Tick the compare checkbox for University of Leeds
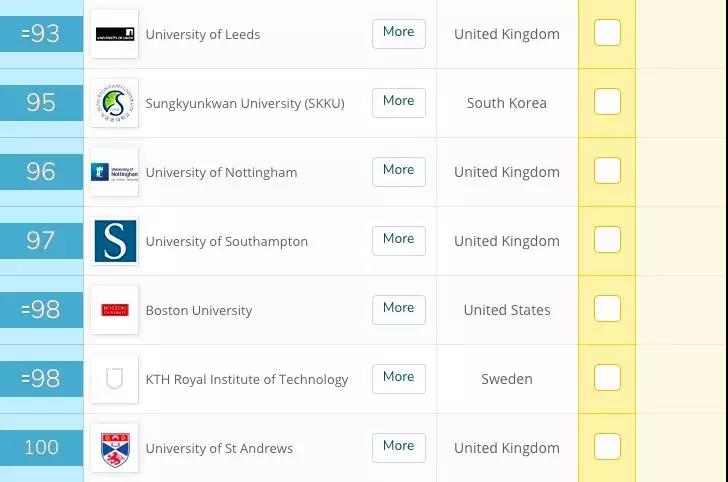Viewport: 728px width, 482px height. 607,33
